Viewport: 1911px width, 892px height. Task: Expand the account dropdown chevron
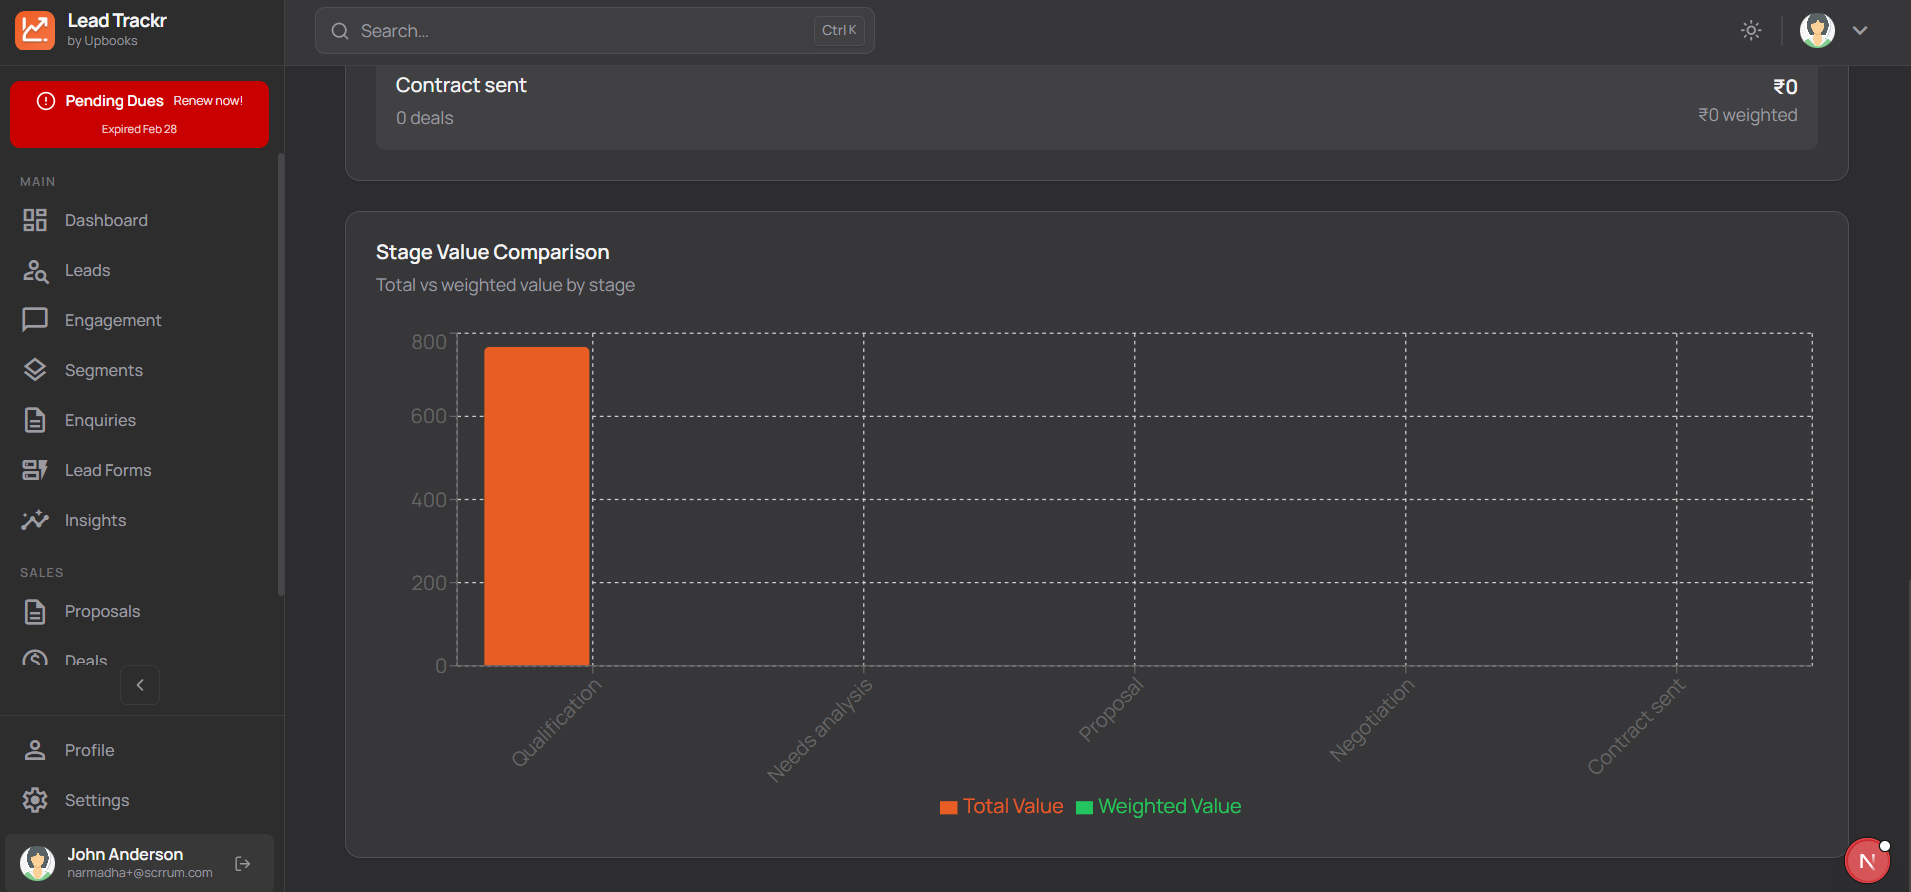1860,30
